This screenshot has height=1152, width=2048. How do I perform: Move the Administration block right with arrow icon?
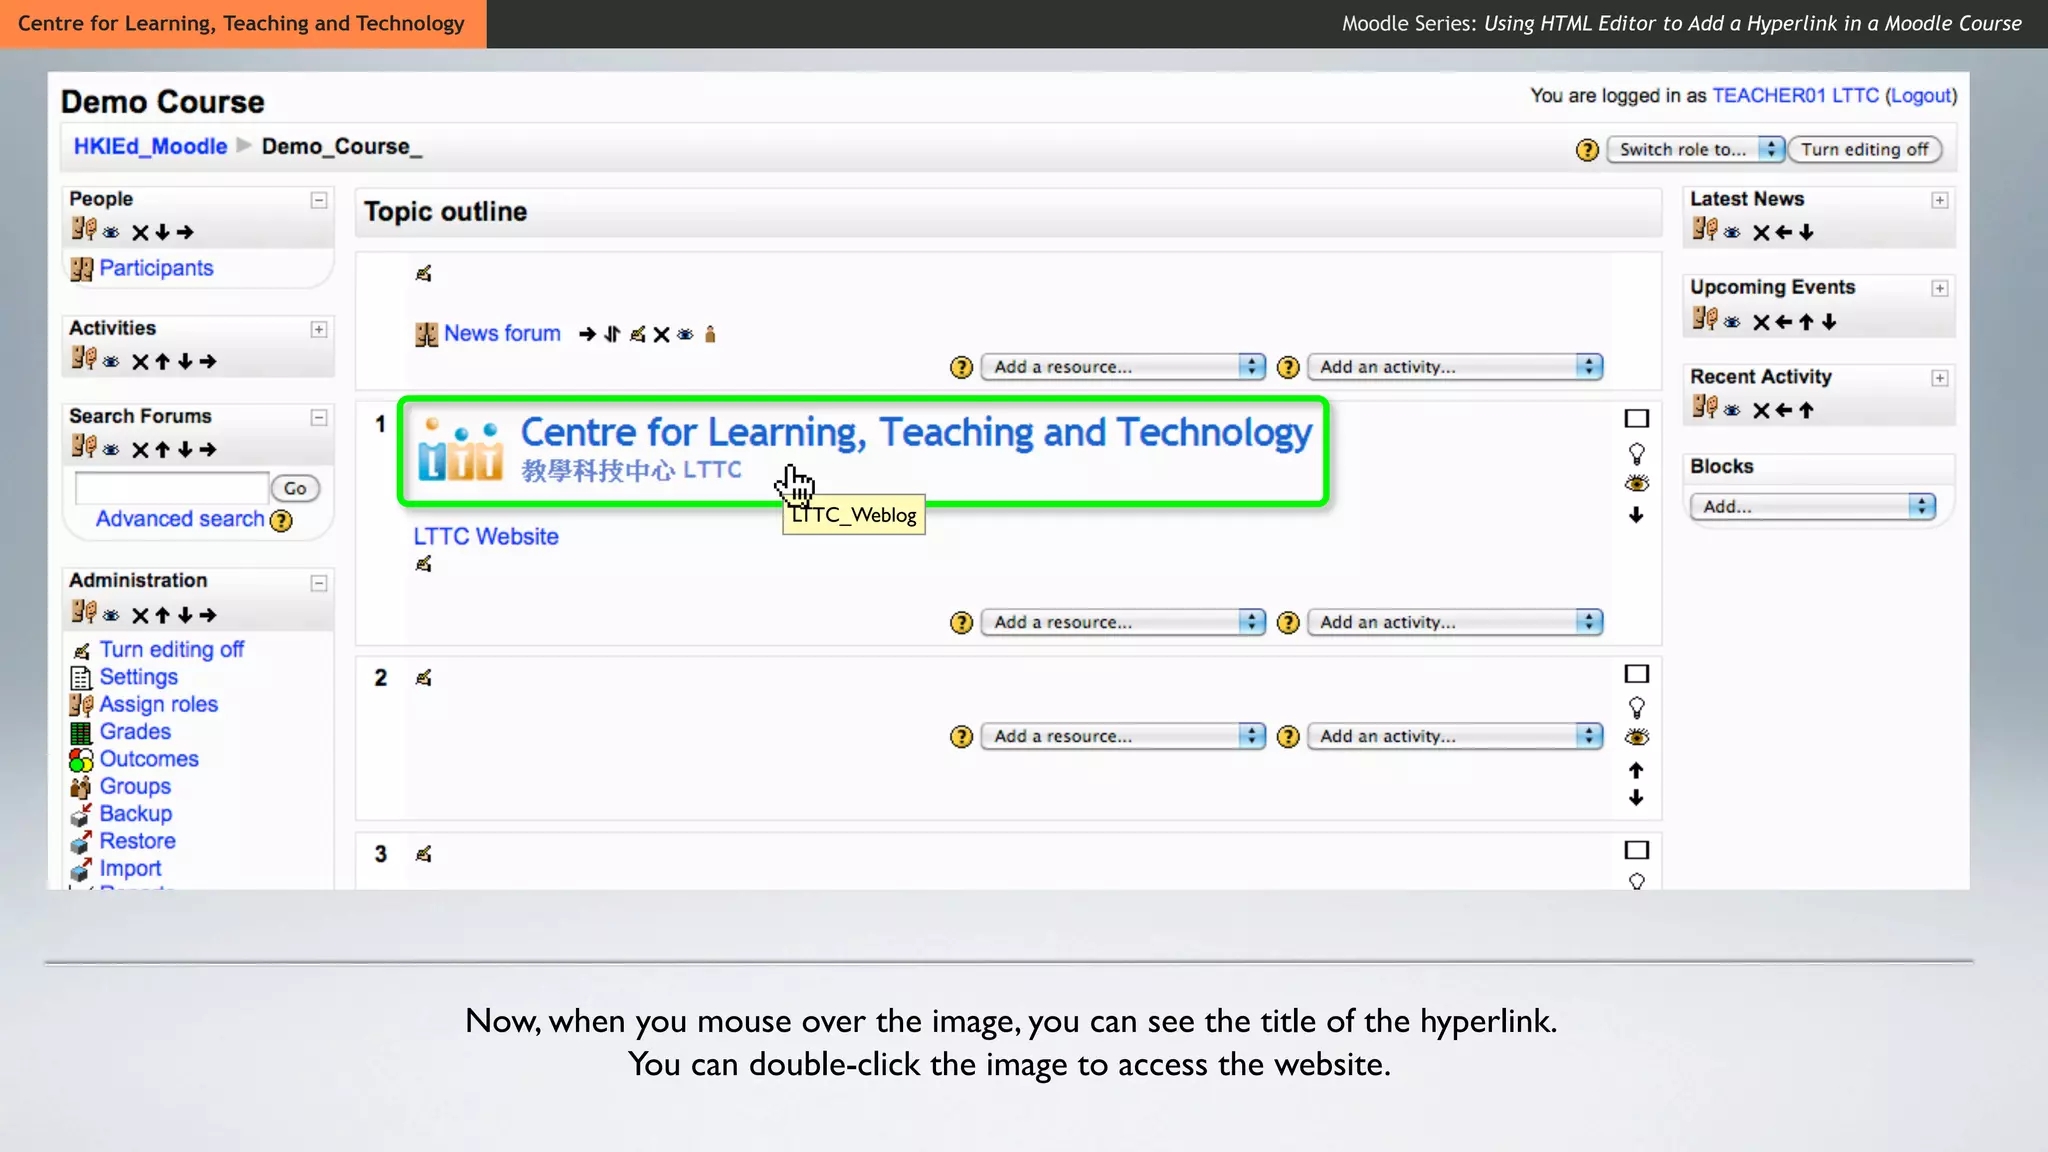click(x=207, y=615)
